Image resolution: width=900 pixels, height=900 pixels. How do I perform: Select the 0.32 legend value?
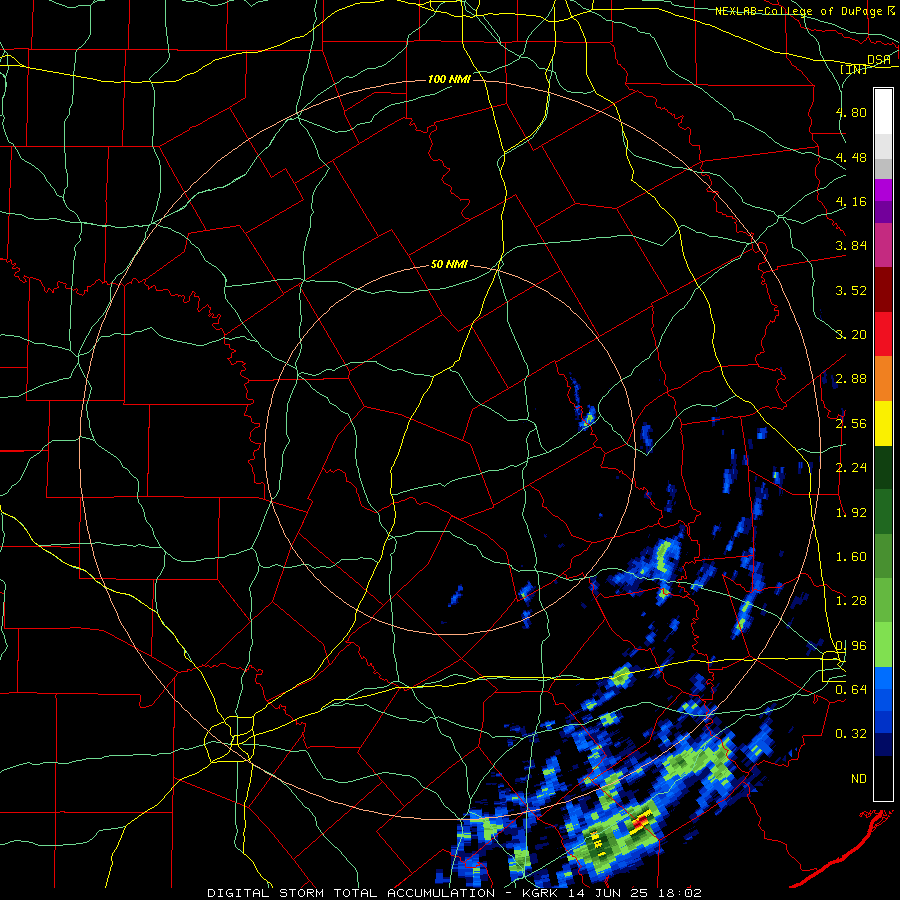(x=851, y=734)
